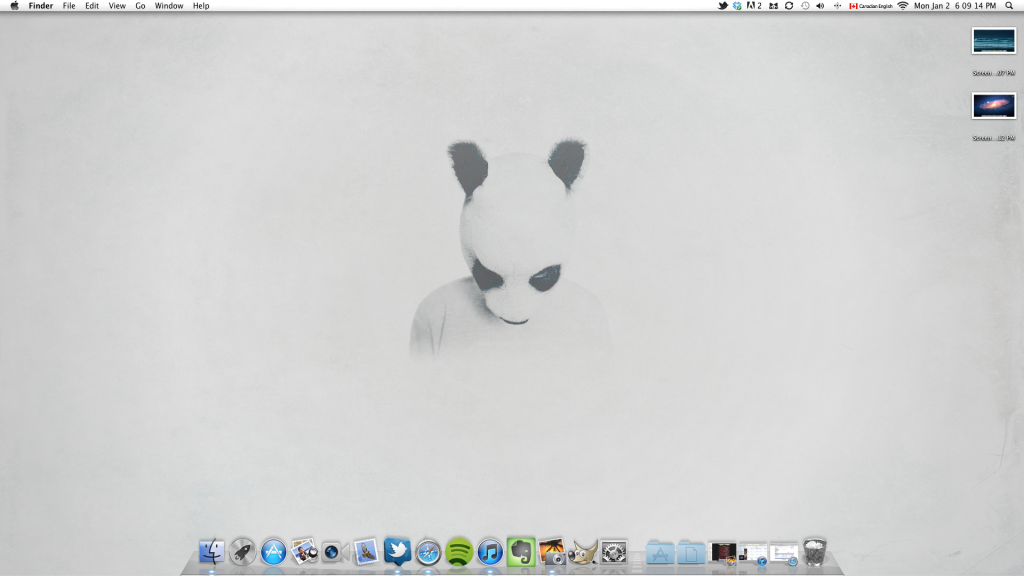Click the Spotlight search magnifying glass
Image resolution: width=1024 pixels, height=576 pixels.
(x=1009, y=6)
